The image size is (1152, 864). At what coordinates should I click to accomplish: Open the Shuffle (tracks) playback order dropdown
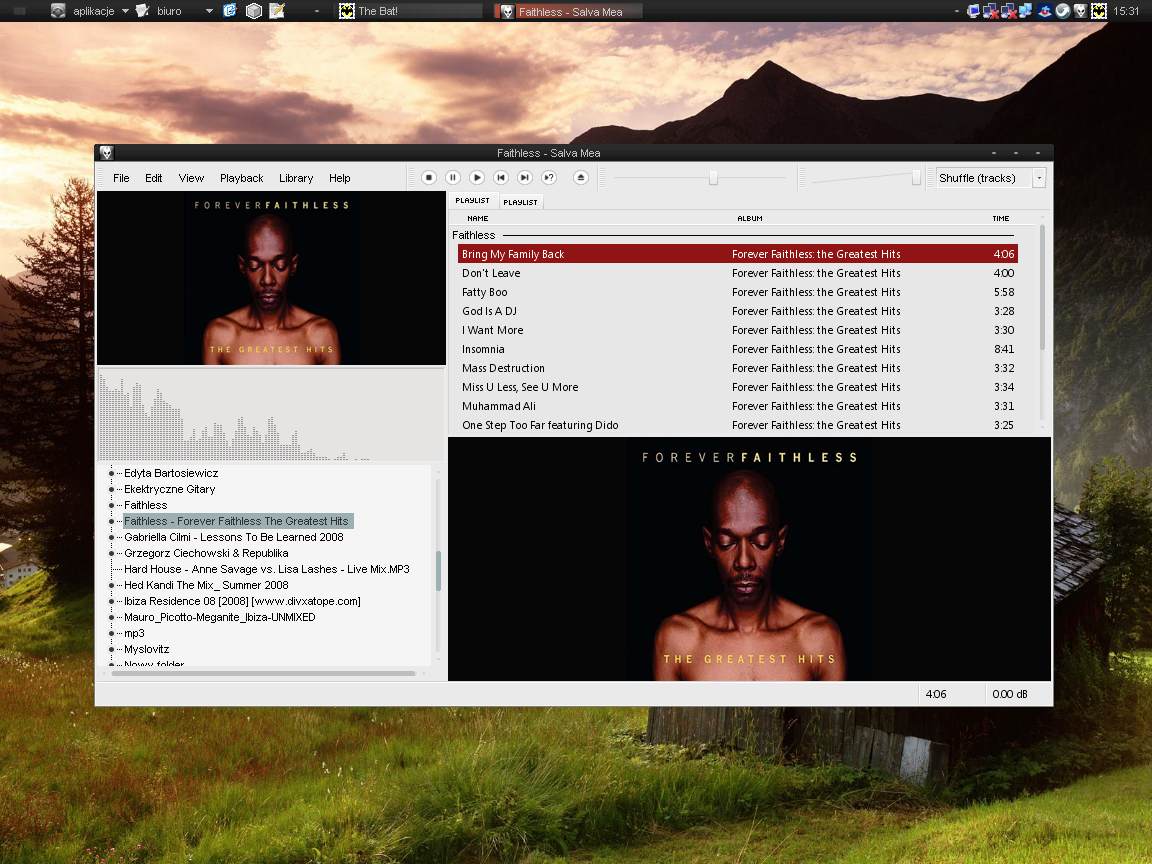[x=1039, y=178]
